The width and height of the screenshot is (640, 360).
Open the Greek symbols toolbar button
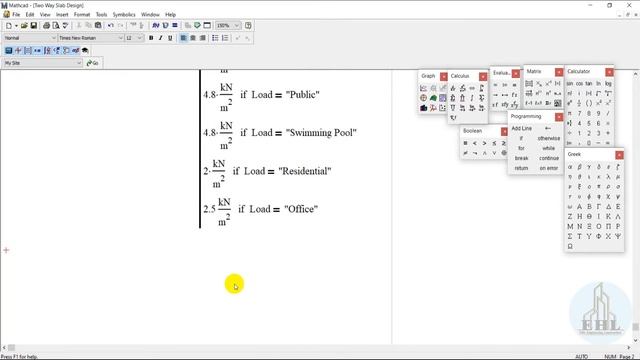[x=76, y=51]
